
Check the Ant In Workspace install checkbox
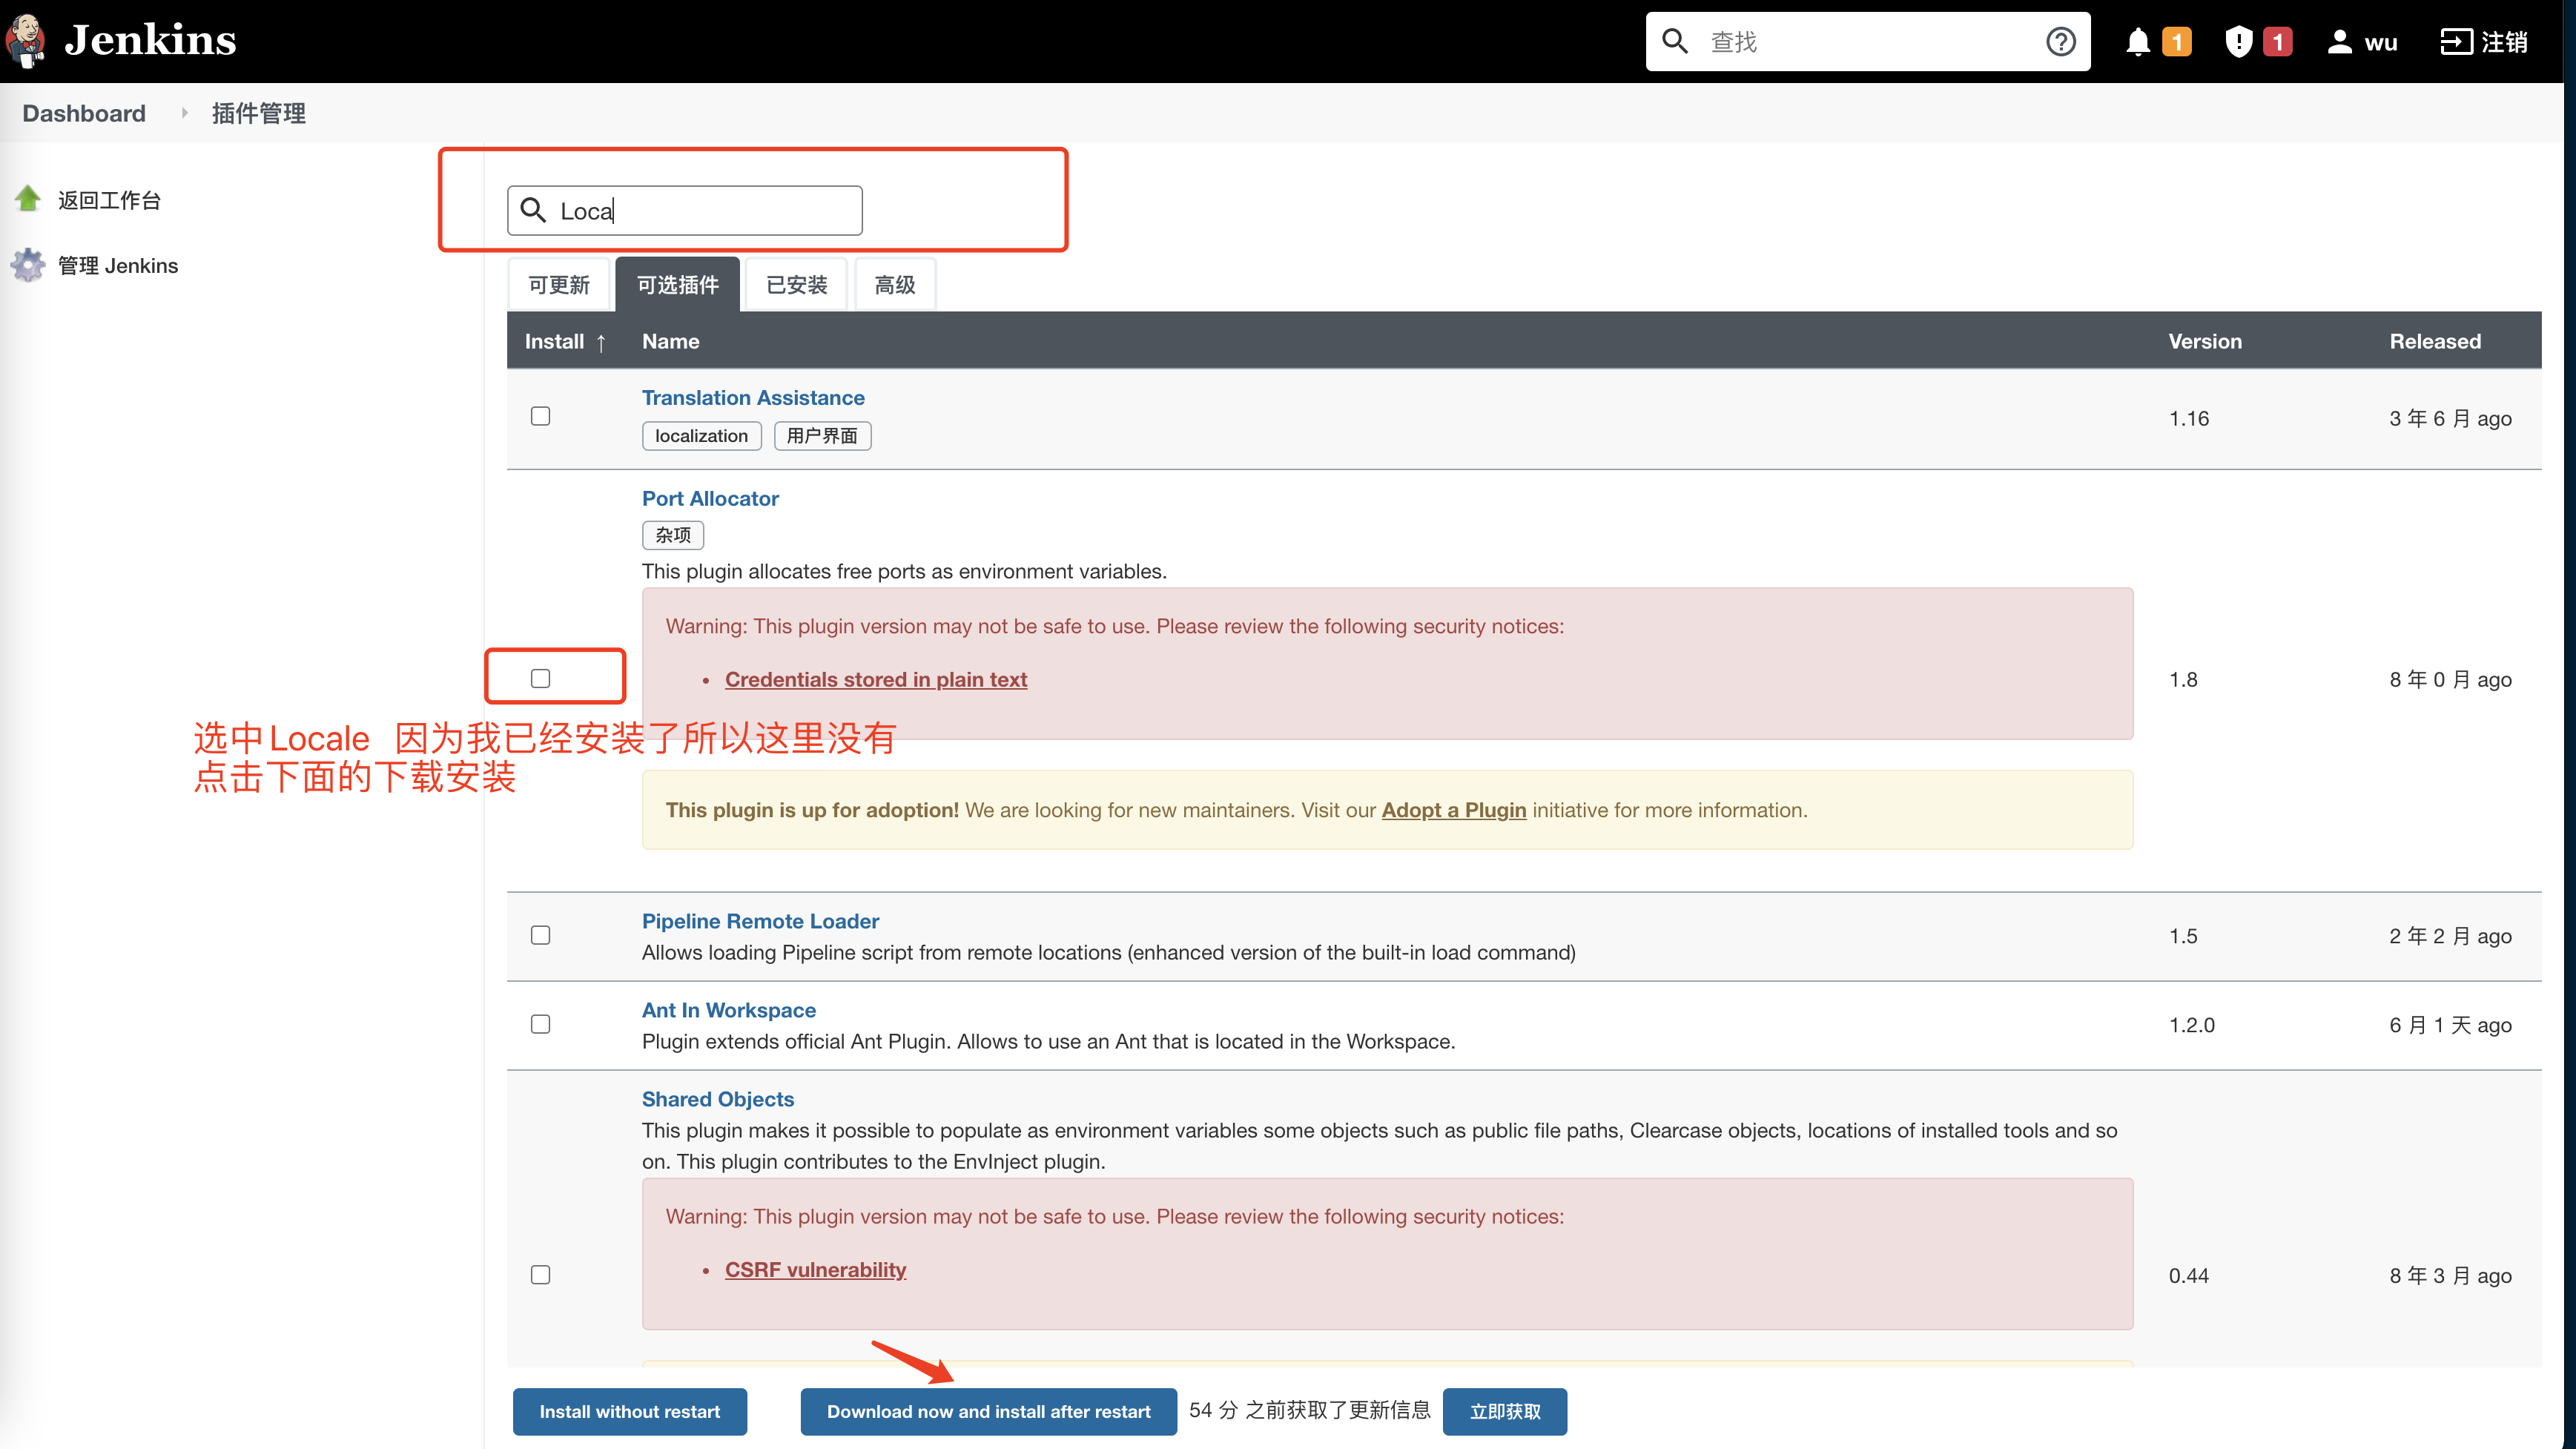click(x=540, y=1024)
